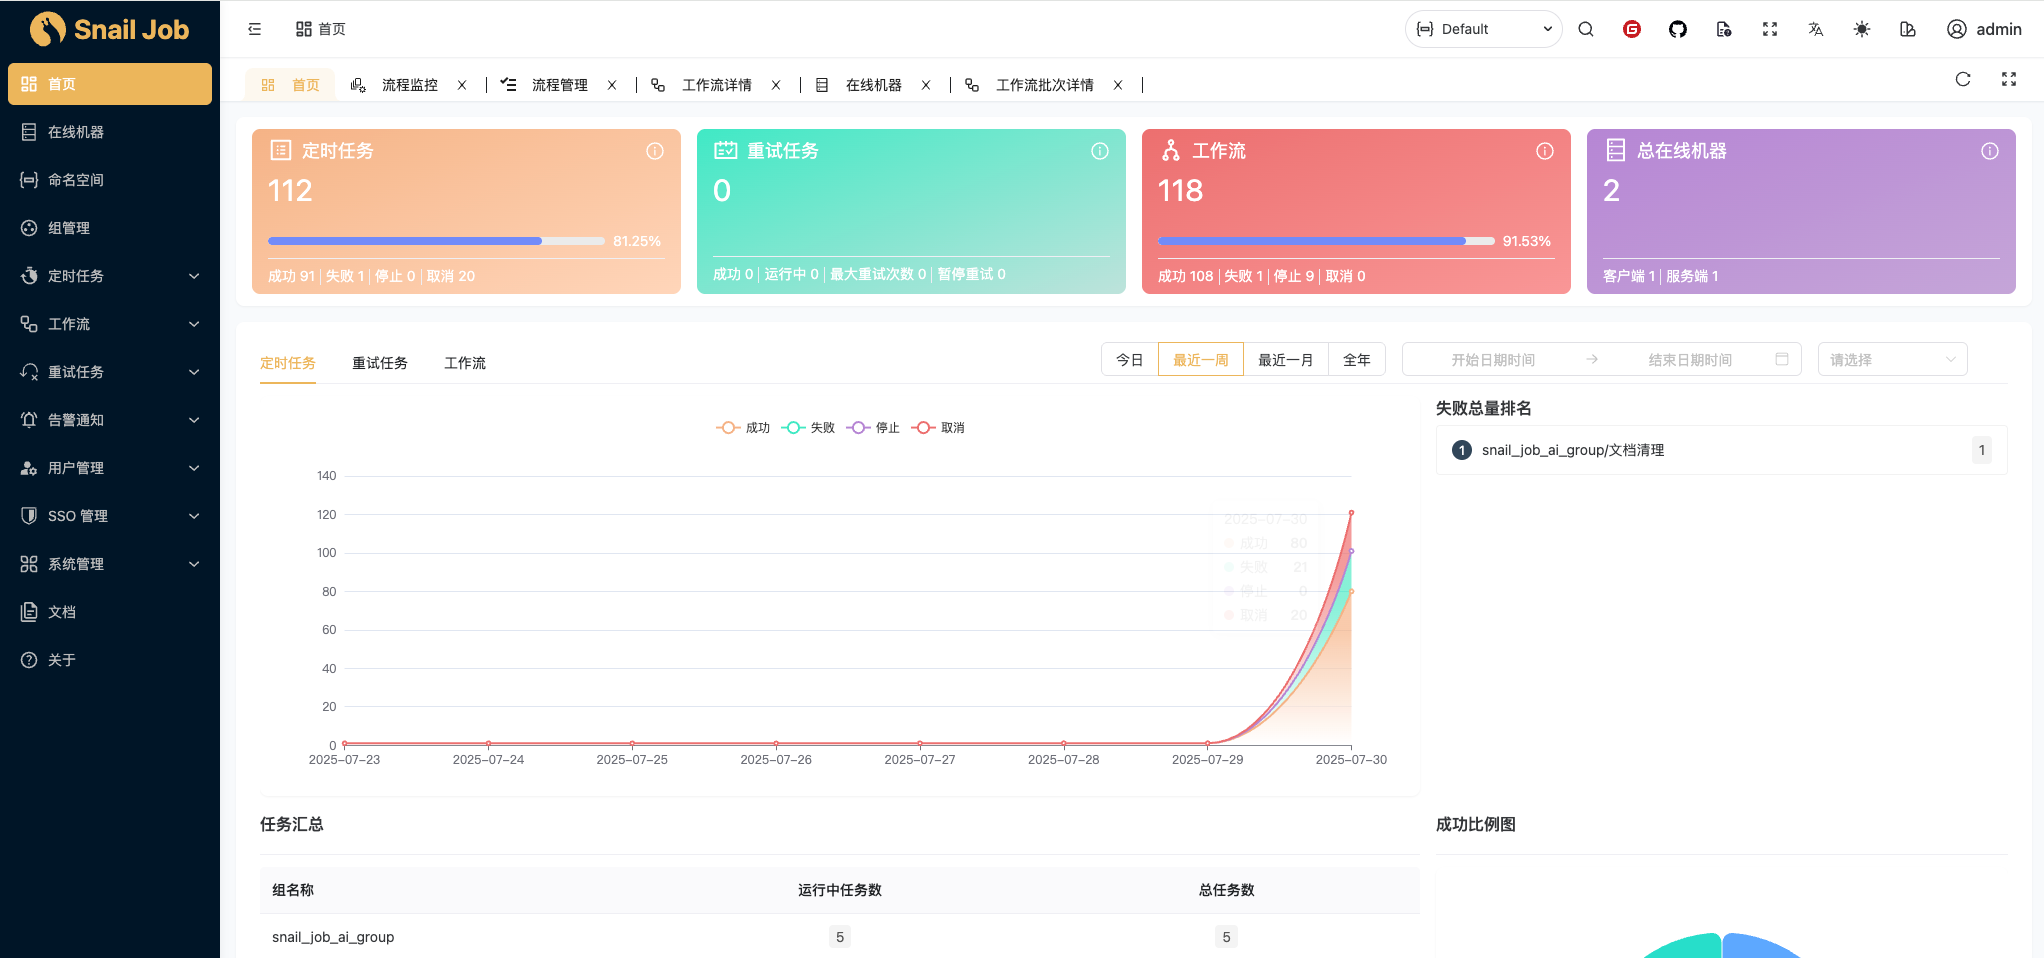Select the 最近一月 time range
The width and height of the screenshot is (2044, 958).
[1286, 360]
